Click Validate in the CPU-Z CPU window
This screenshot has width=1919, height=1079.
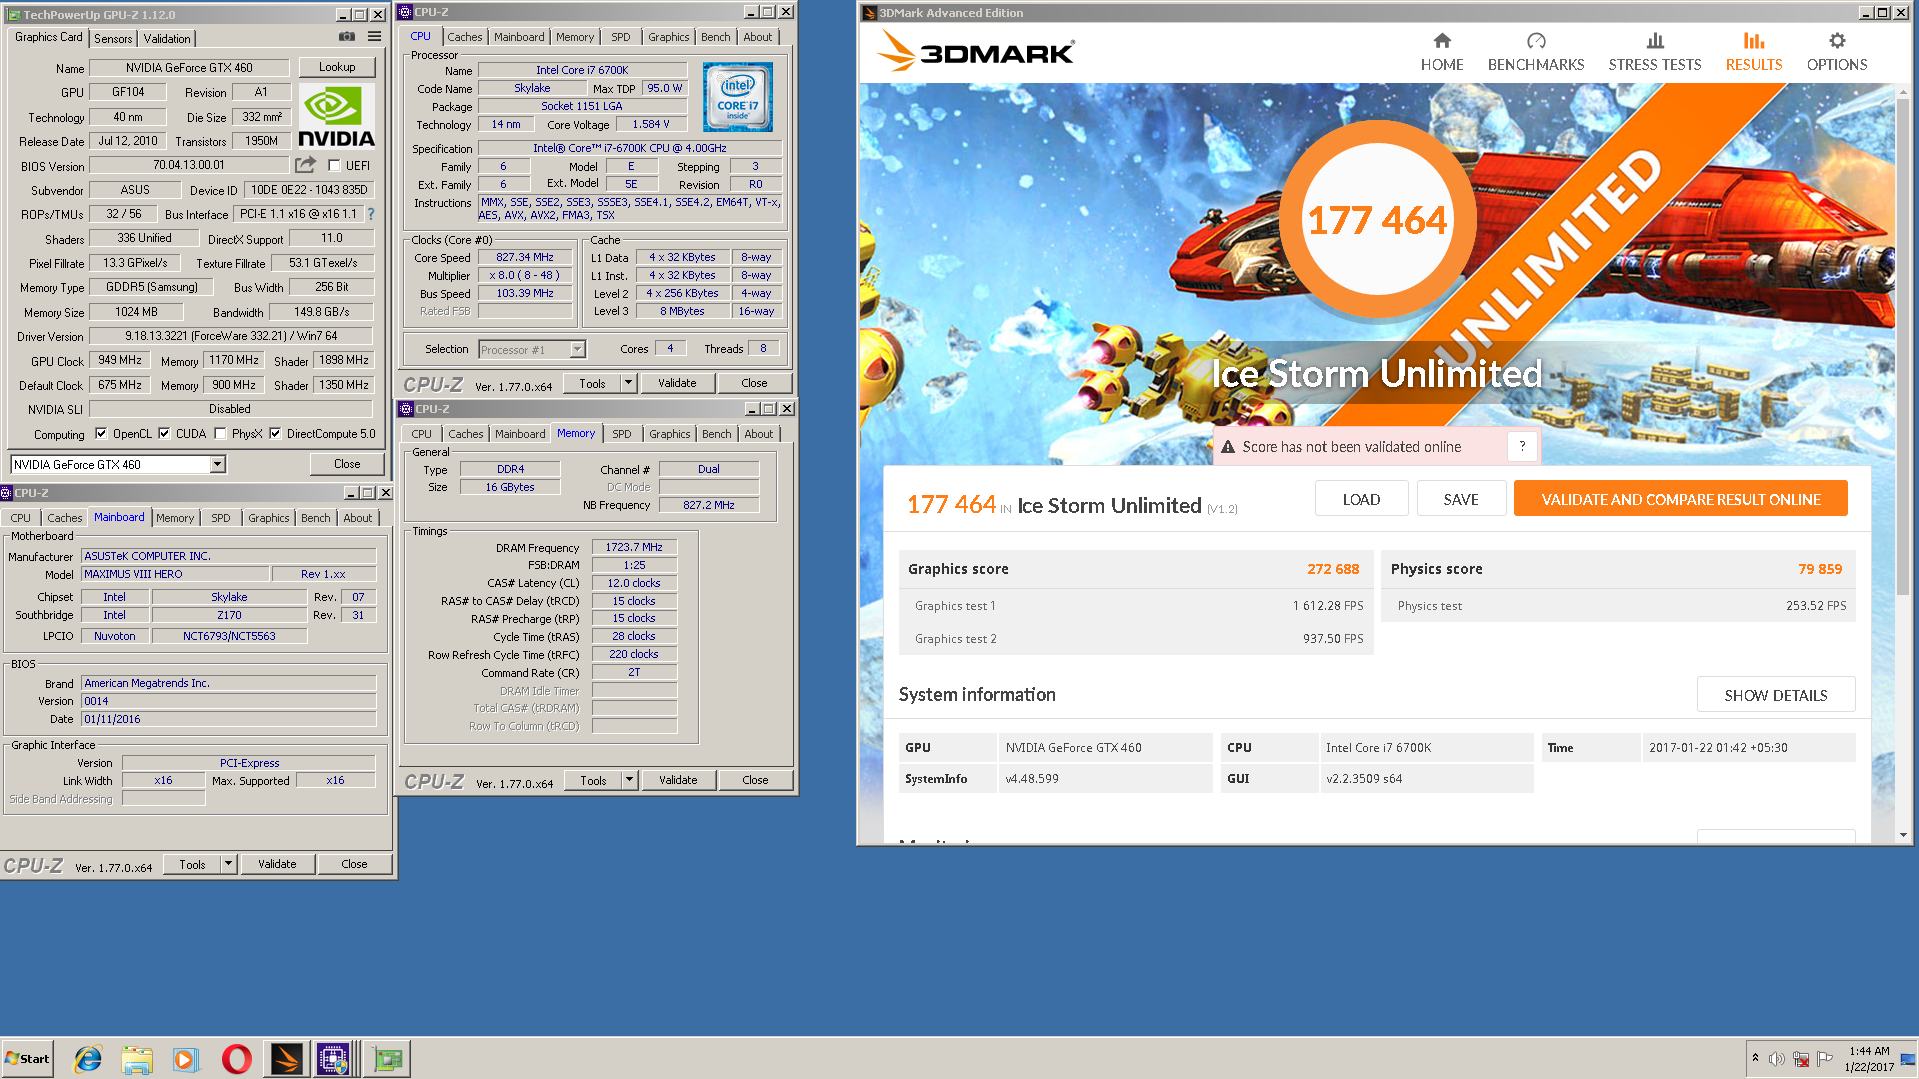(x=677, y=383)
